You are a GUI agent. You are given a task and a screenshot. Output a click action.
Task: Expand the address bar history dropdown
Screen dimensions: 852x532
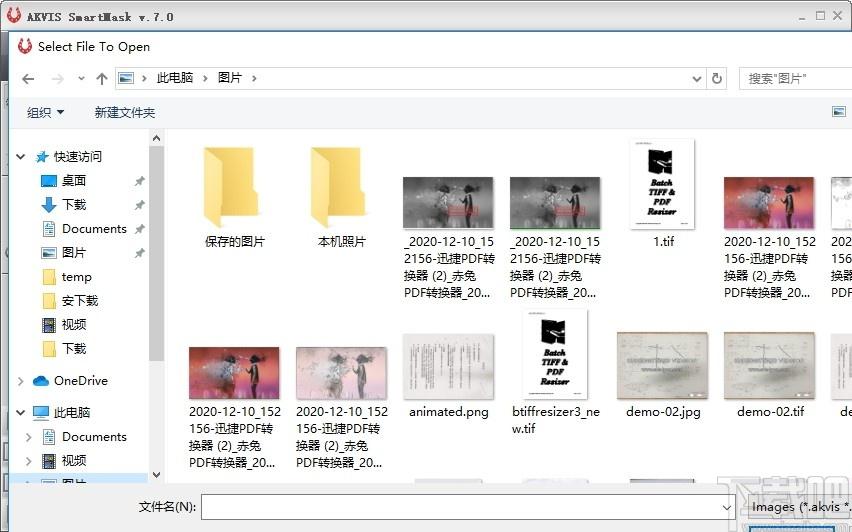[697, 79]
